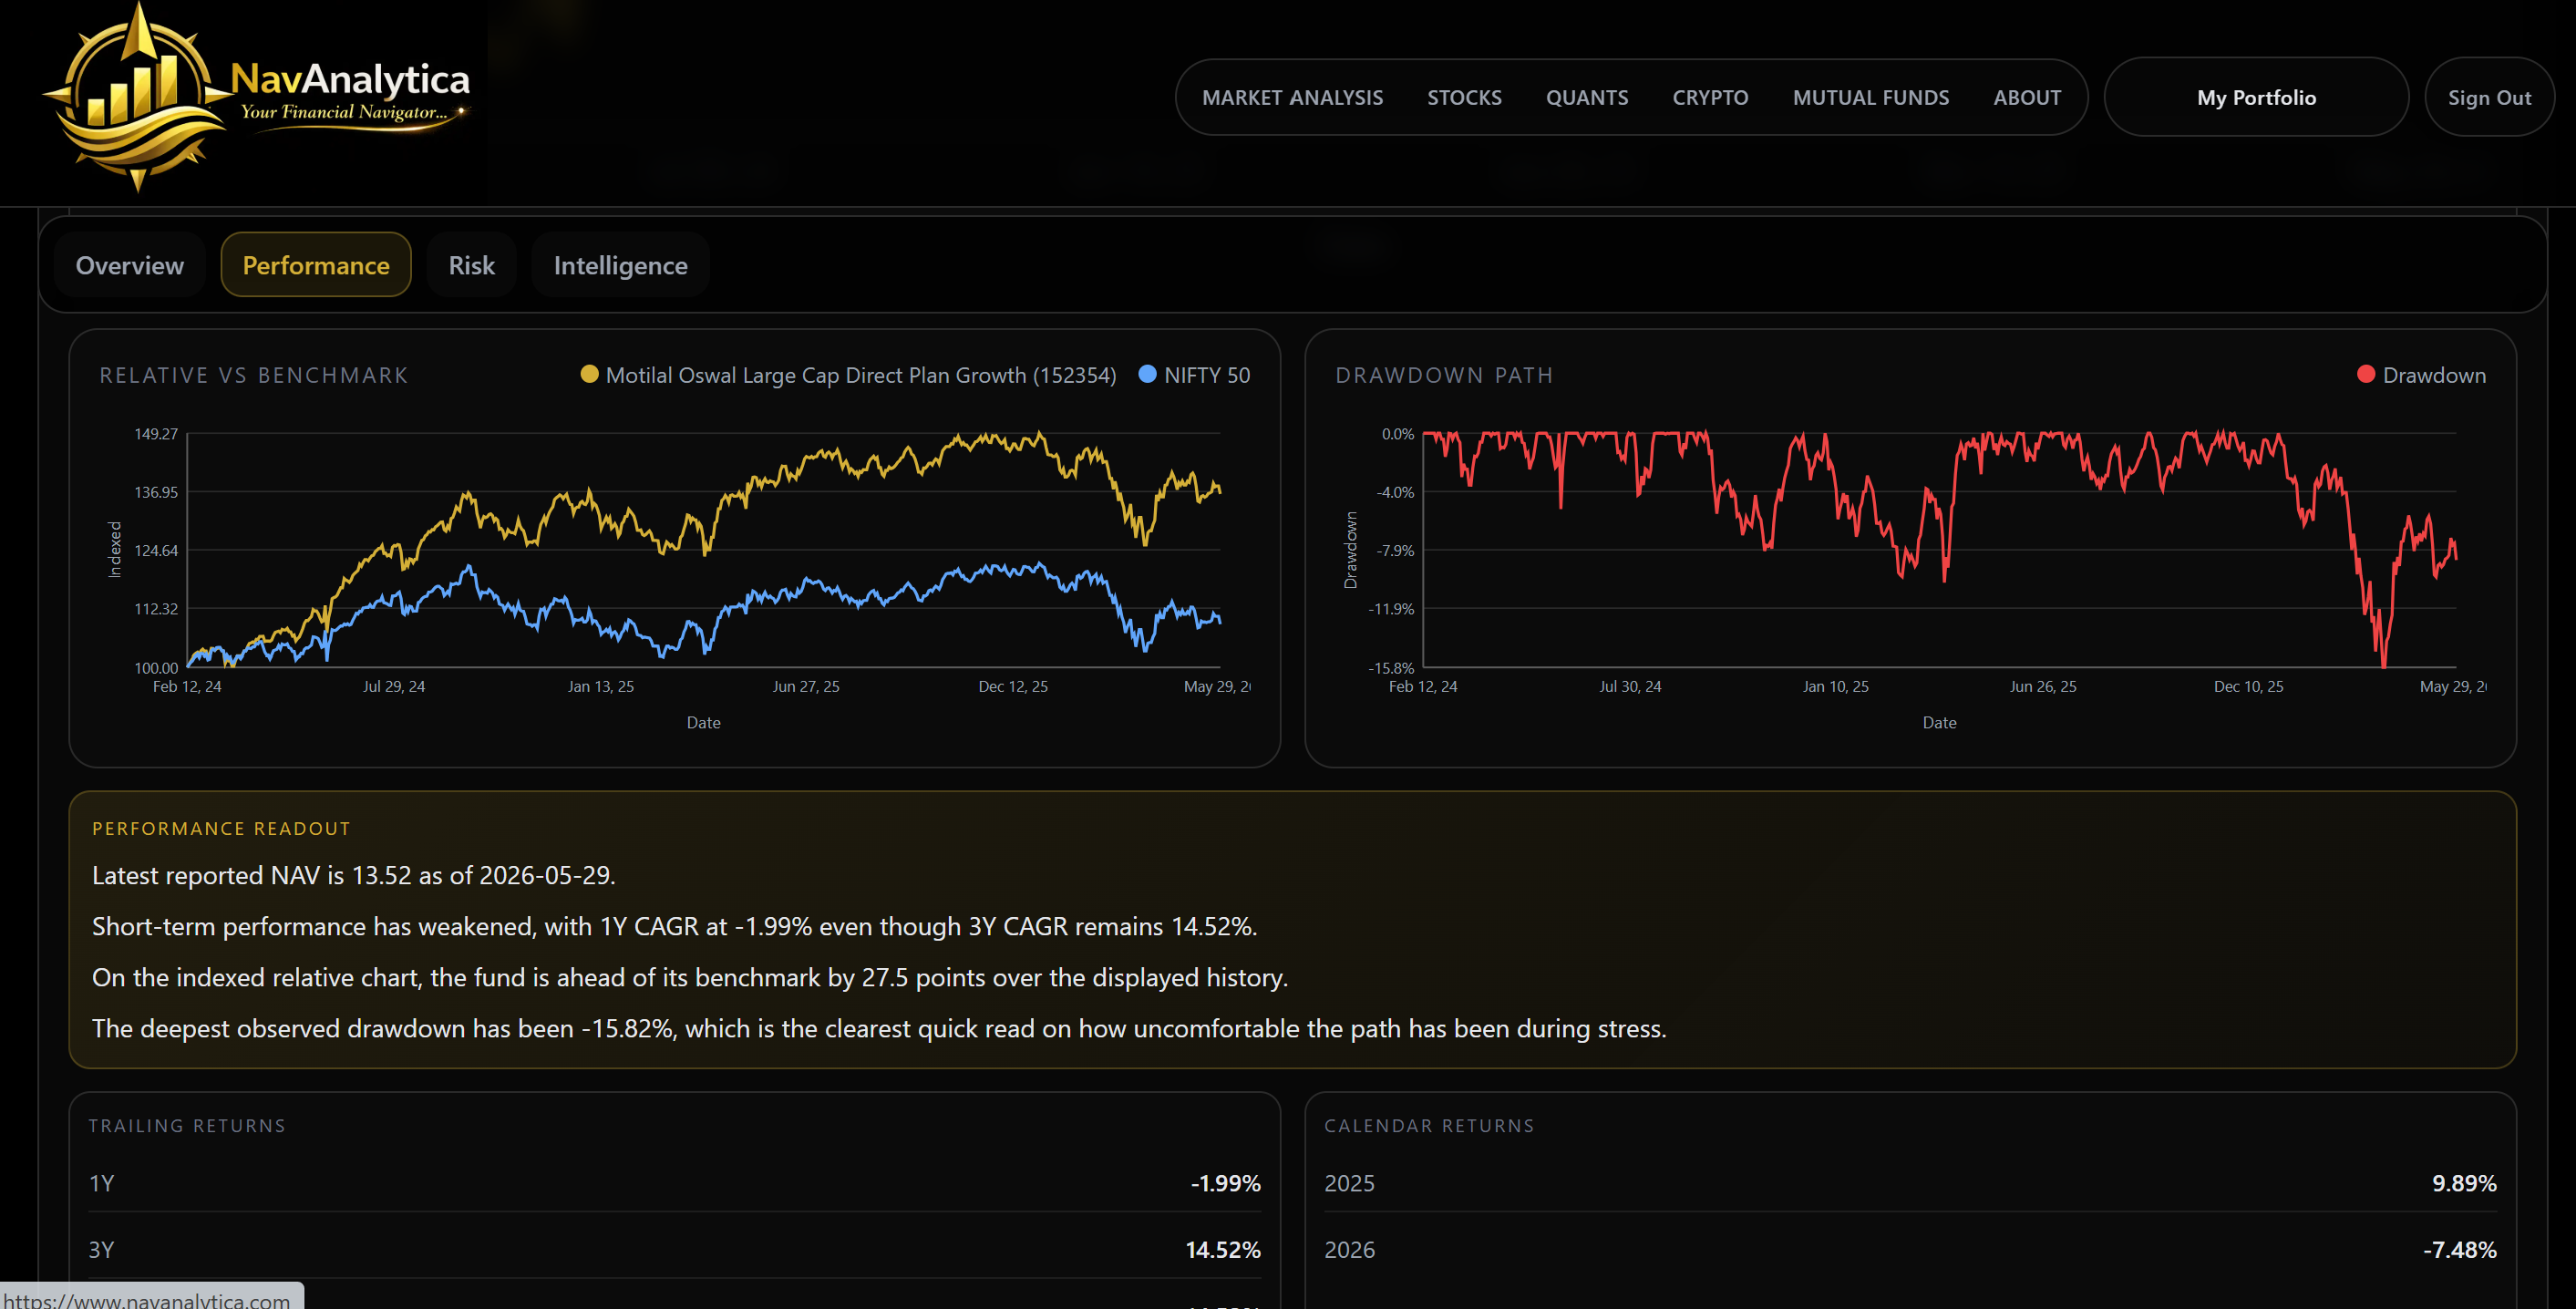
Task: Open the Mutual Funds nav link
Action: pos(1870,97)
